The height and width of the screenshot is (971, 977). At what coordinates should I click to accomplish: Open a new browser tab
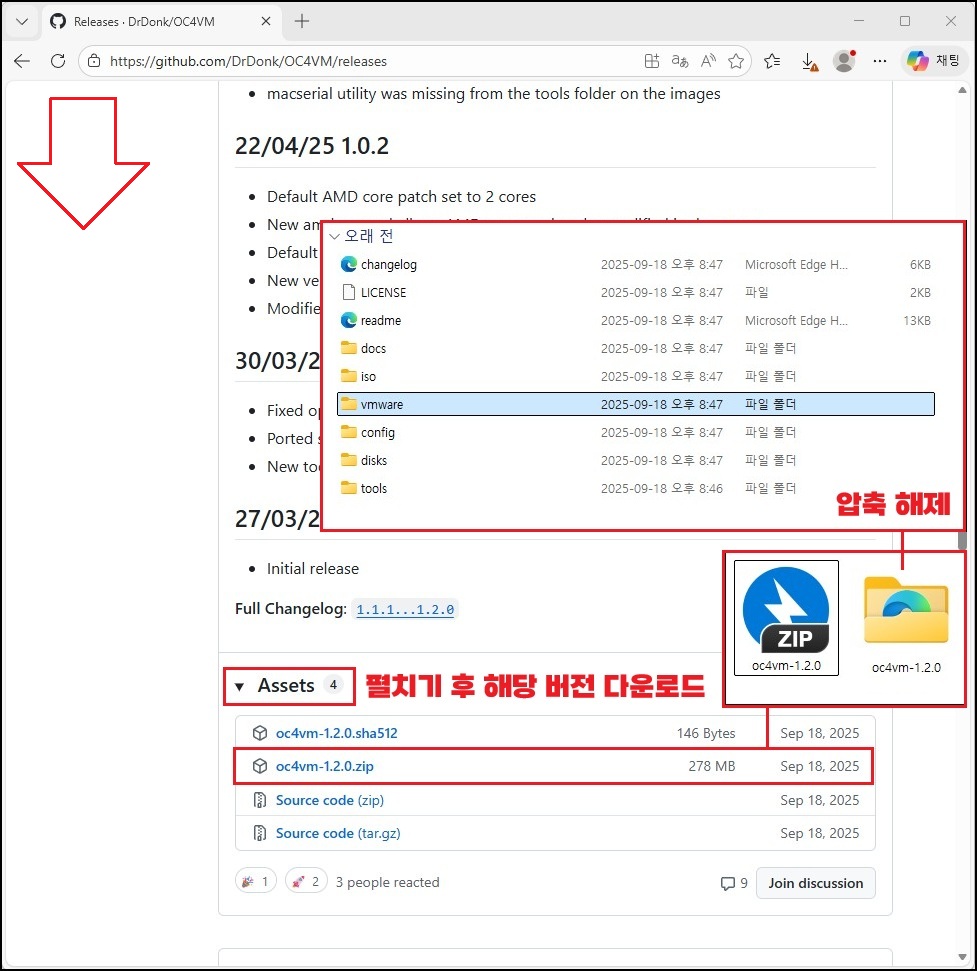pyautogui.click(x=302, y=22)
